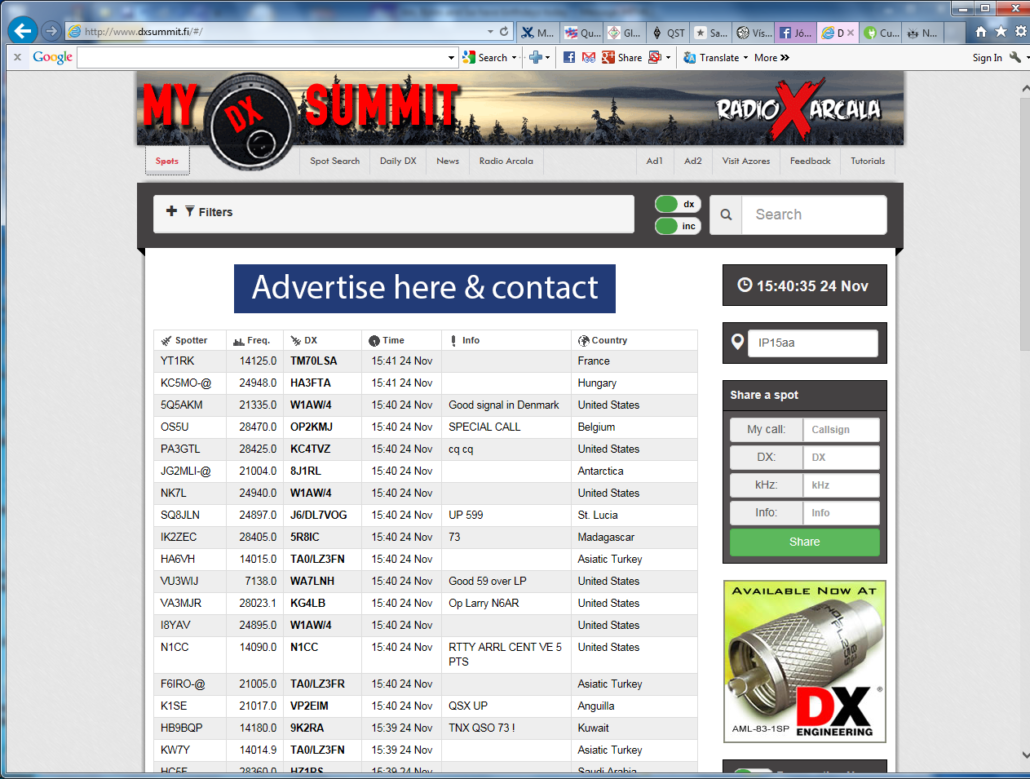Click the magnifier icon beside Search field
This screenshot has height=779, width=1030.
tap(726, 215)
